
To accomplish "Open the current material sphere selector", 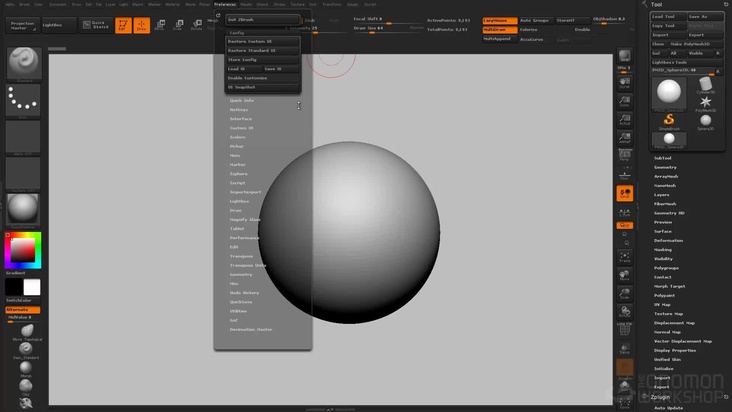I will click(x=22, y=209).
